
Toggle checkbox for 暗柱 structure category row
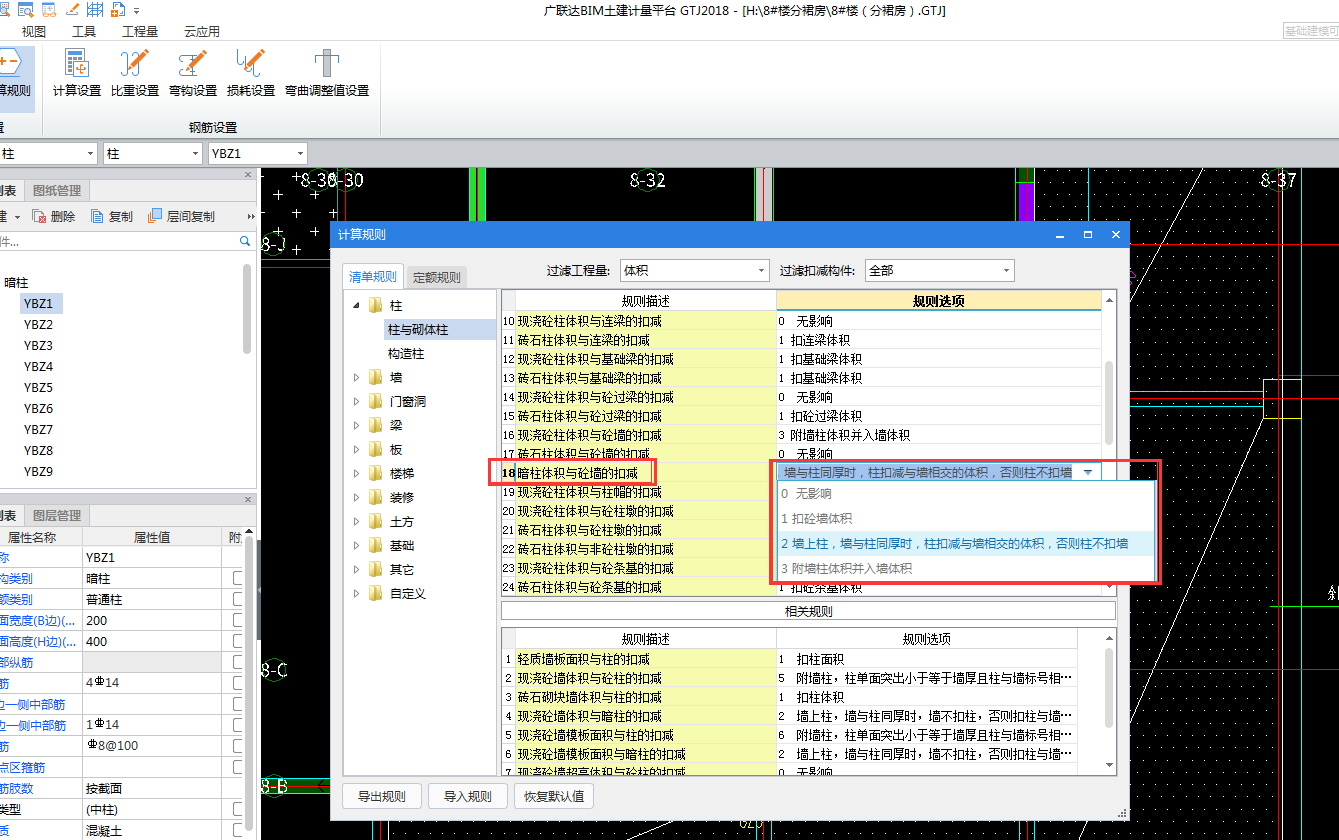[x=239, y=578]
